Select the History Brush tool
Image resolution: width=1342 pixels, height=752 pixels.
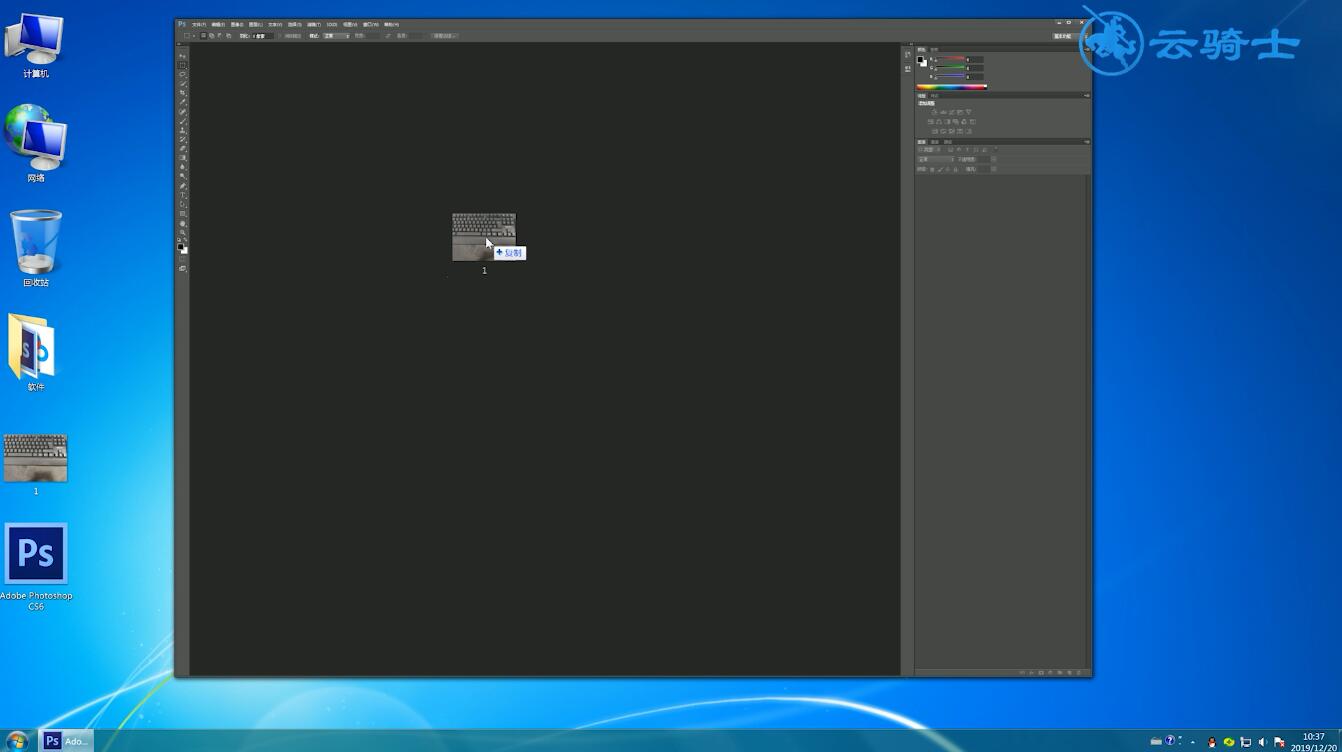183,139
